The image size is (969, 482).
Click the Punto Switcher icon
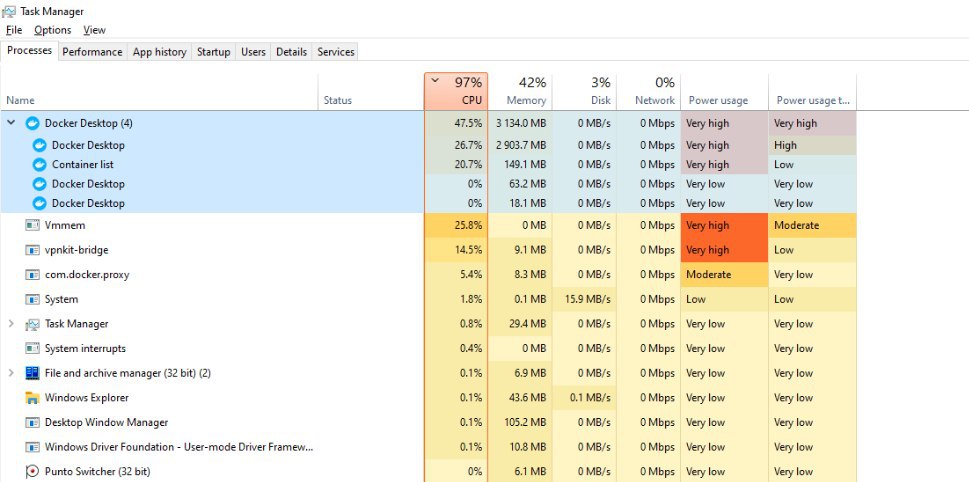(x=32, y=471)
